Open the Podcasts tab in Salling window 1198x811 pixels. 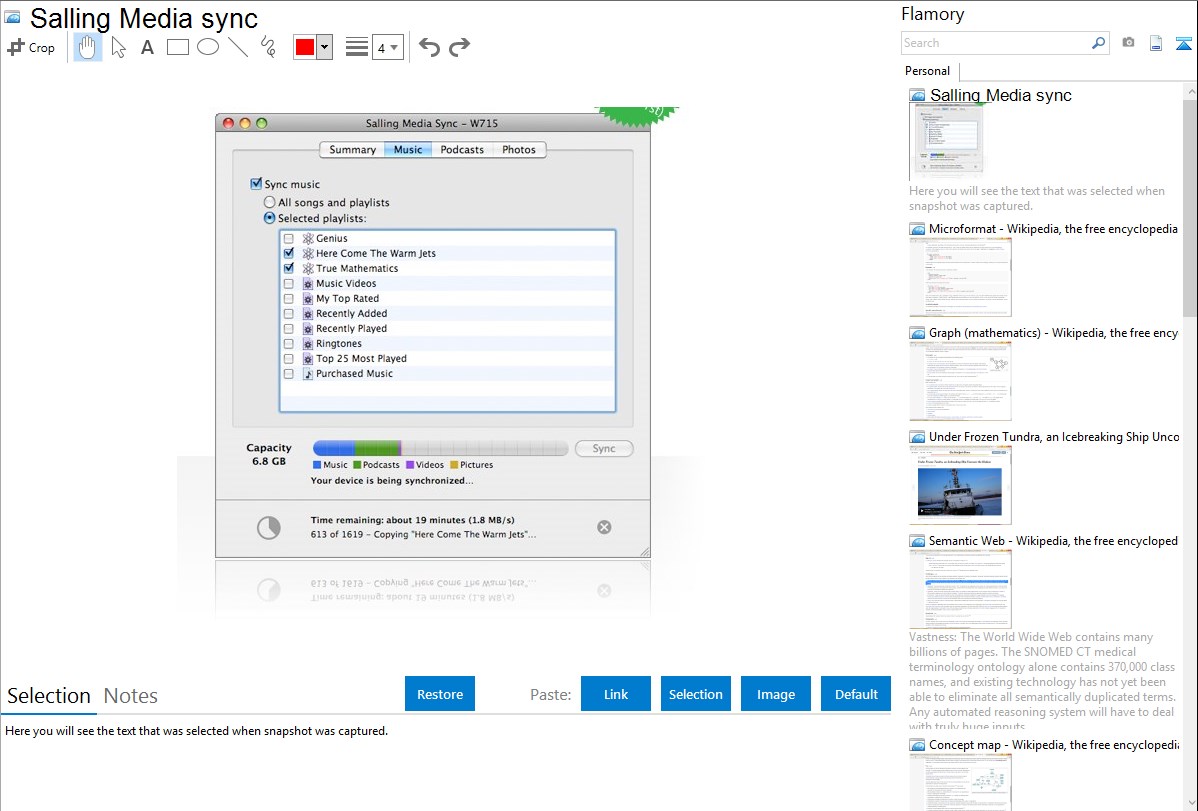[461, 150]
